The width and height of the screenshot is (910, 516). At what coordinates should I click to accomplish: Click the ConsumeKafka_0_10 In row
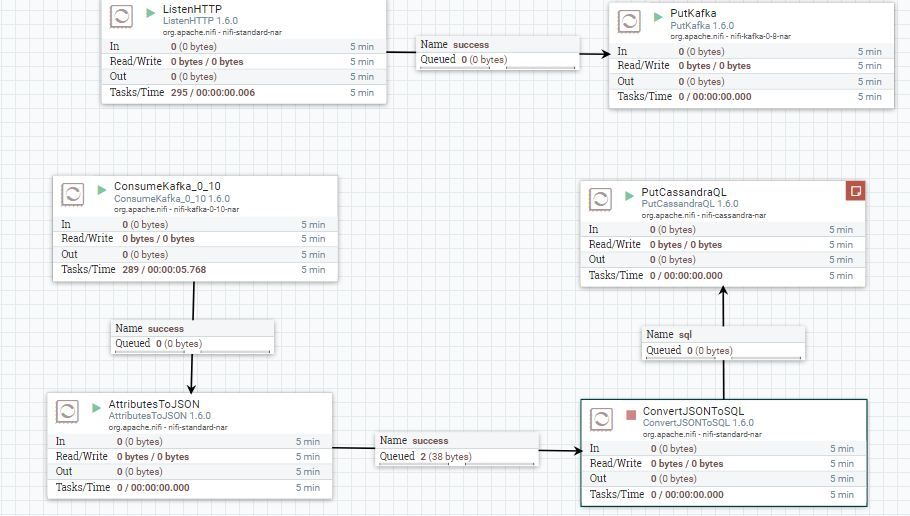195,224
